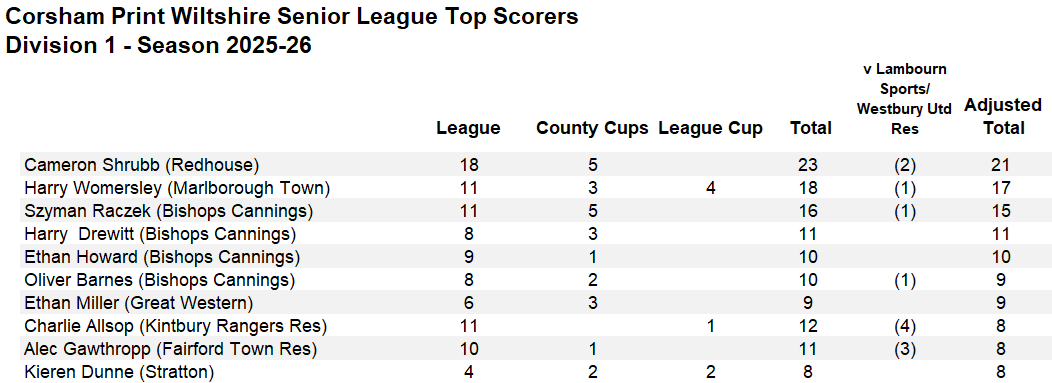This screenshot has height=383, width=1052.
Task: Select Charlie Allsop (Kintbury Rangers Res) name
Action: [x=175, y=326]
